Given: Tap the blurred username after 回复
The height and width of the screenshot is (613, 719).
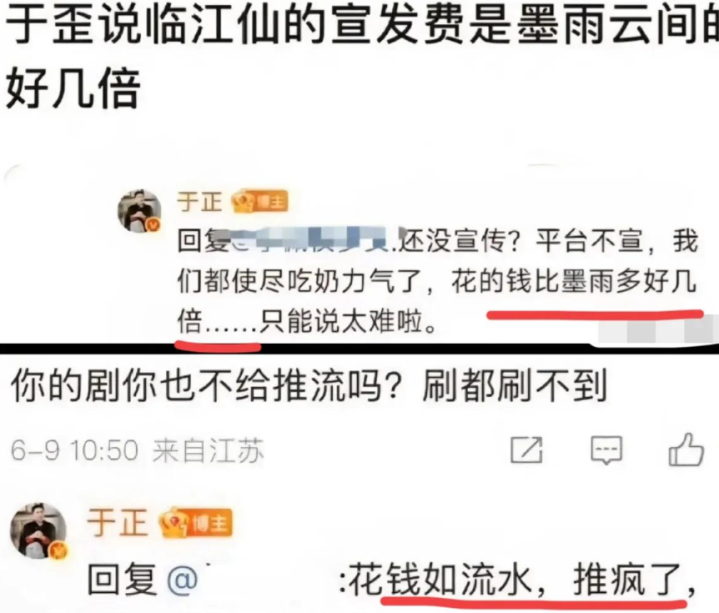Looking at the screenshot, I should [314, 241].
